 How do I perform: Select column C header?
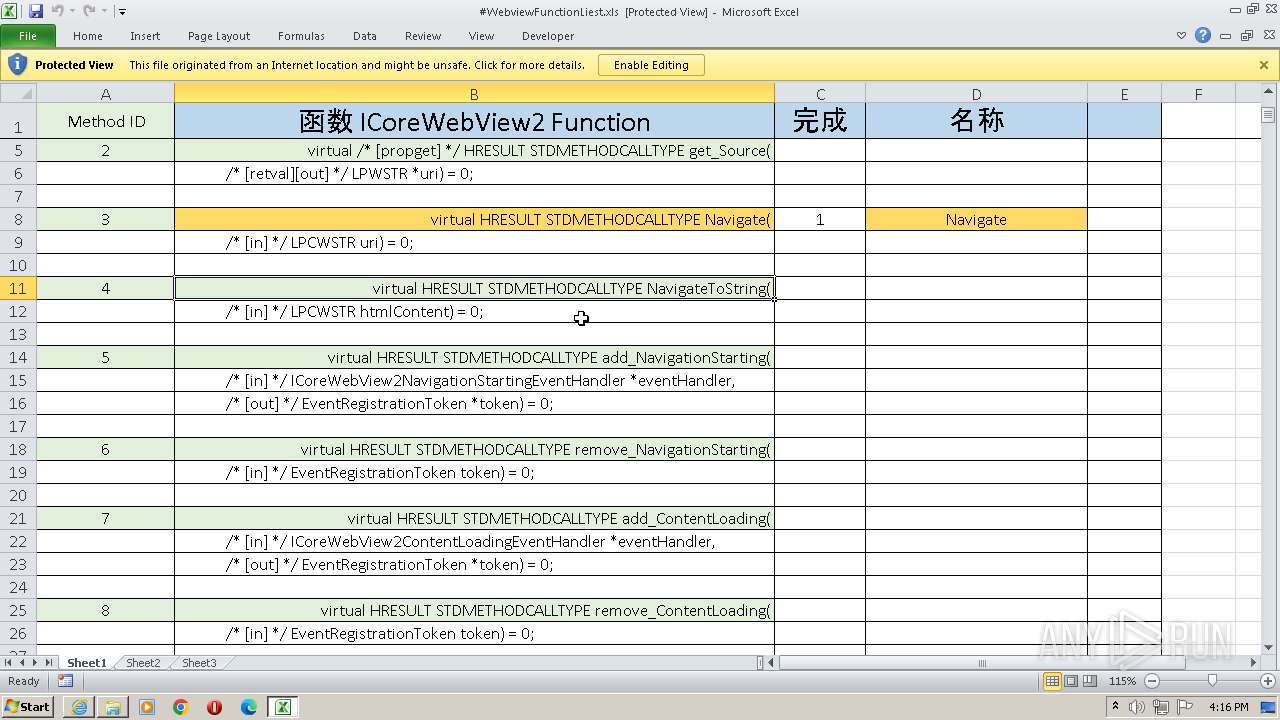point(820,94)
